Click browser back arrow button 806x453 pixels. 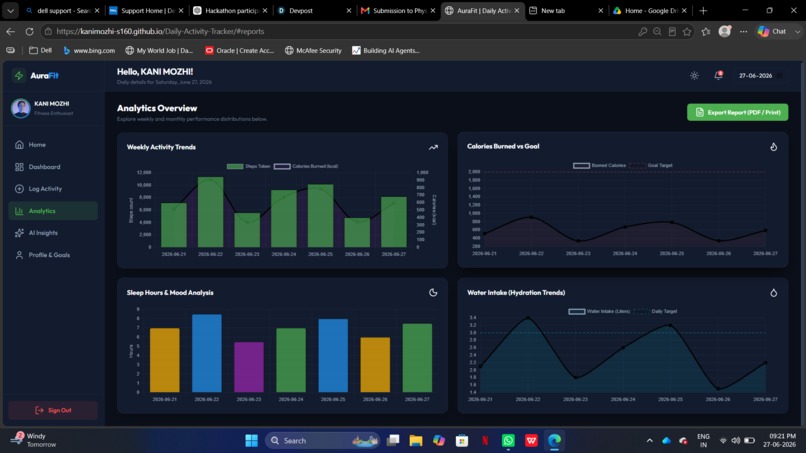tap(11, 31)
